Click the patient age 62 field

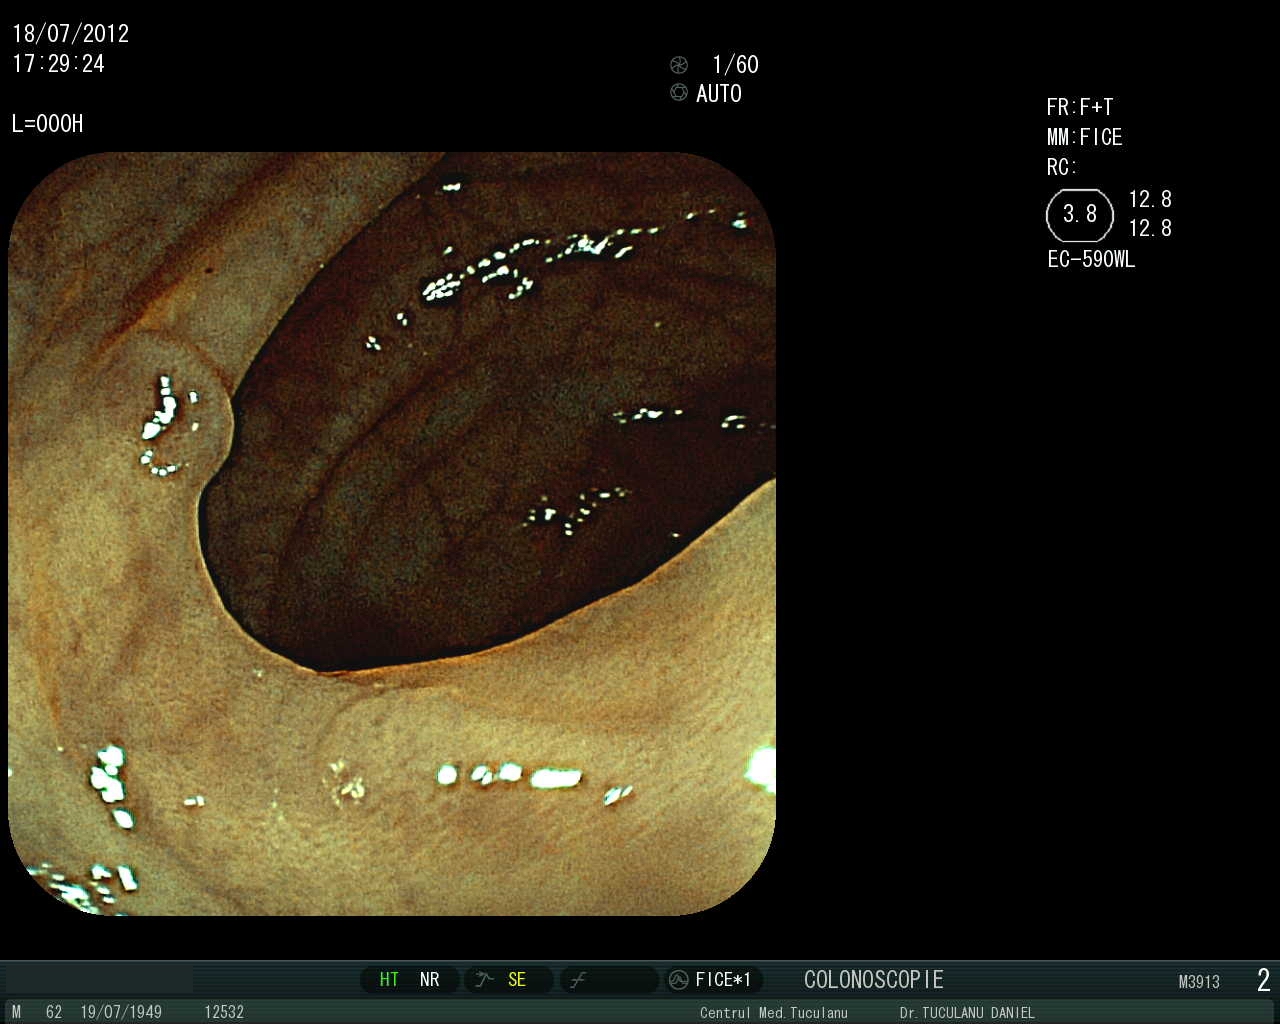tap(54, 1012)
